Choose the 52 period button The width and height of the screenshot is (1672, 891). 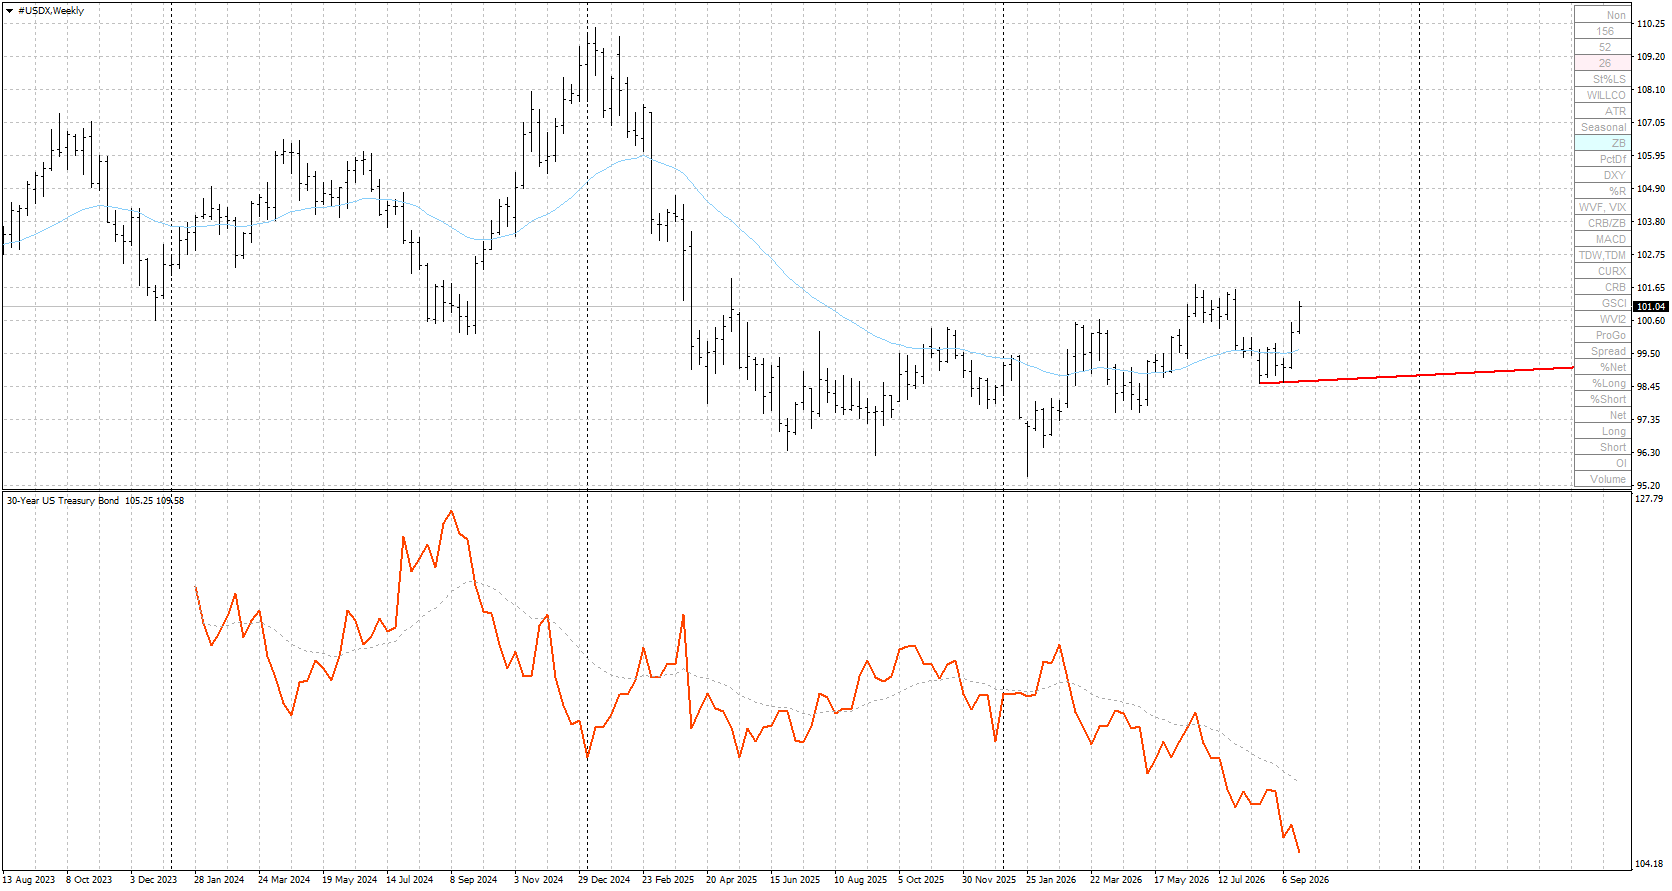coord(1602,47)
